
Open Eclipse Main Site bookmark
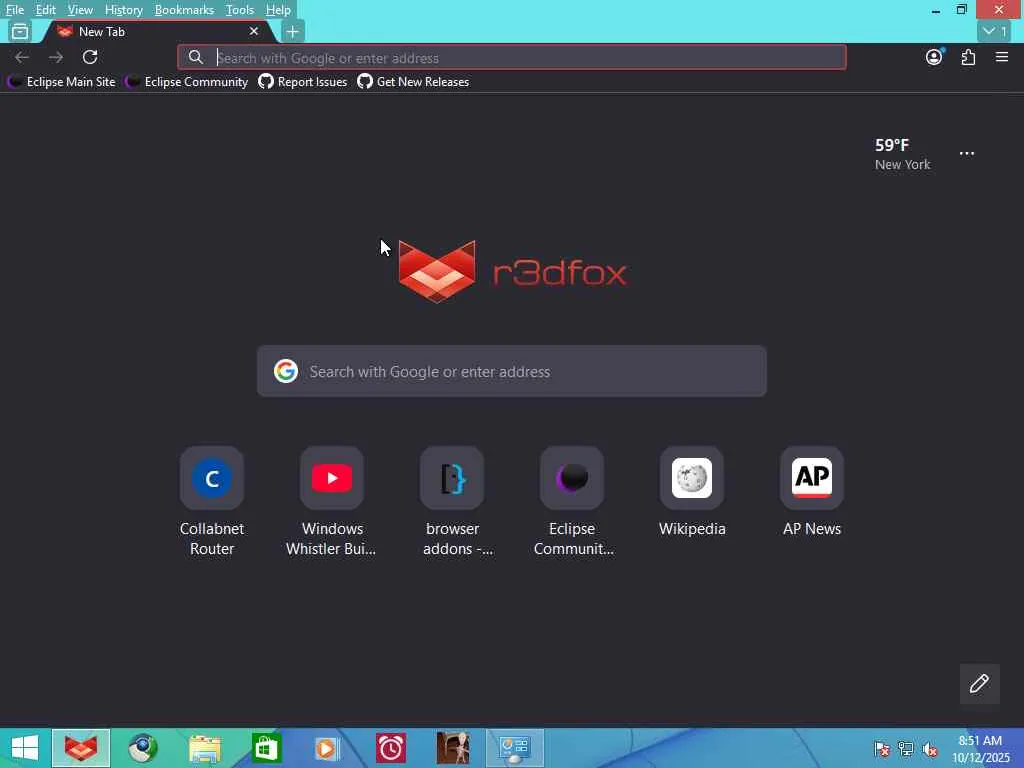point(61,82)
